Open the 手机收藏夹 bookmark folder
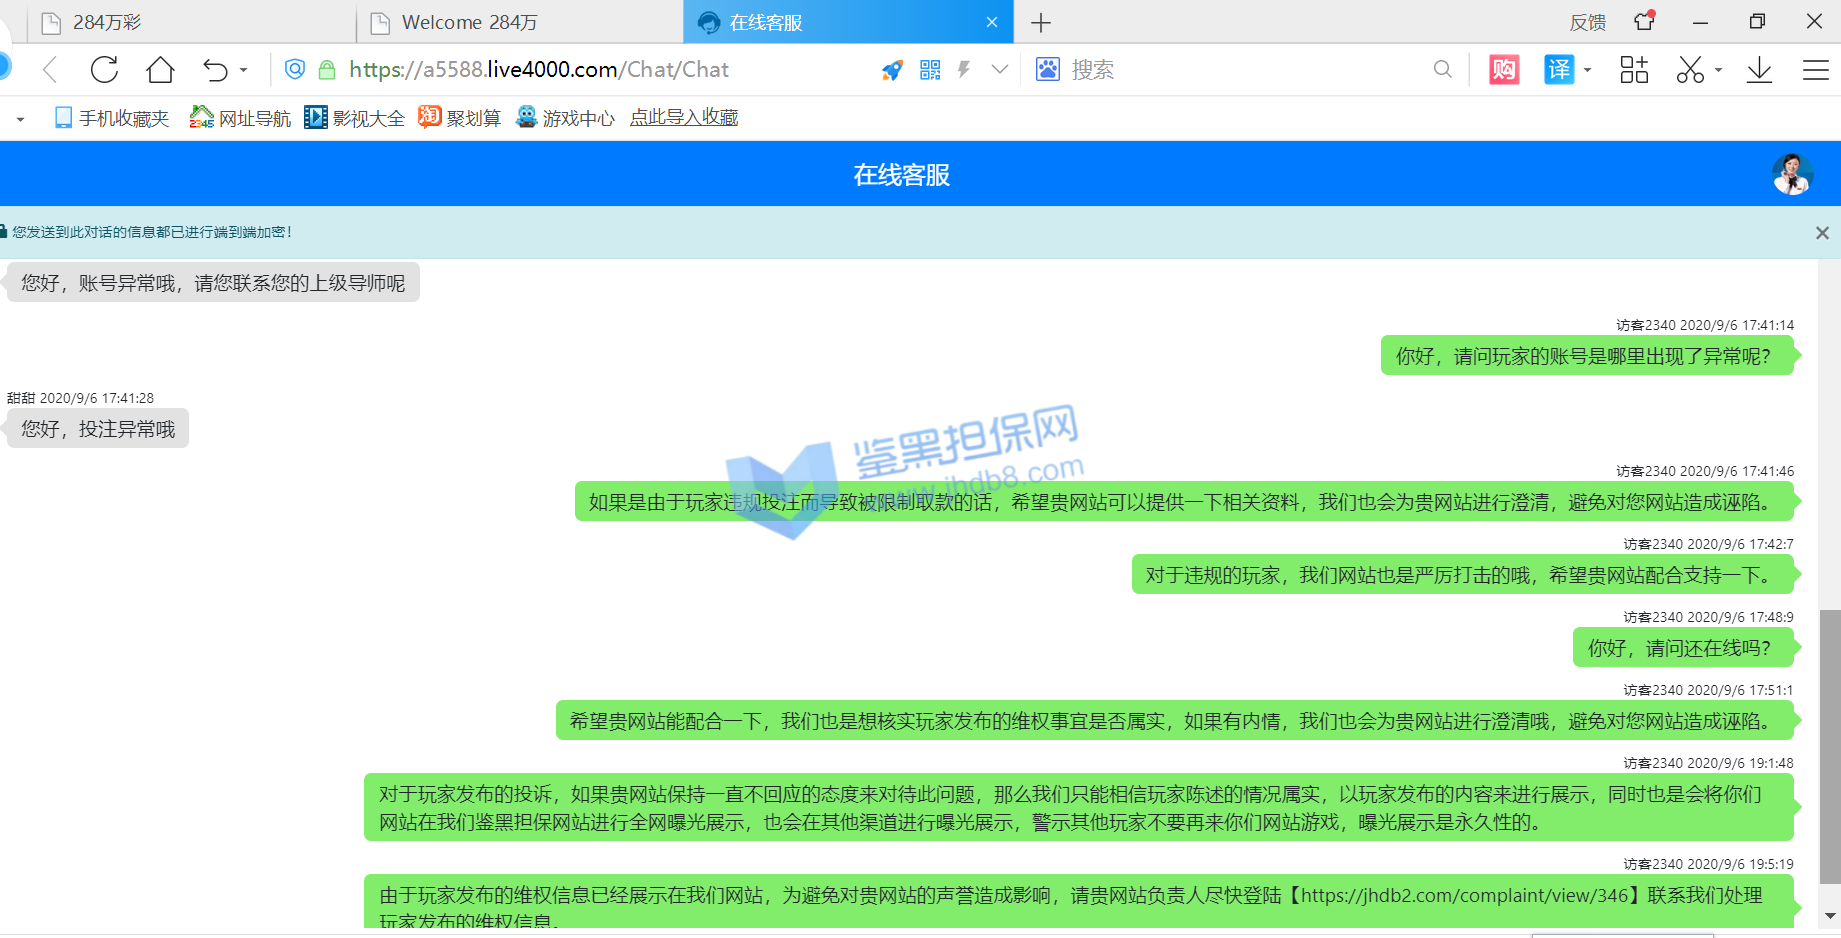Screen dimensions: 1841x938 point(112,118)
